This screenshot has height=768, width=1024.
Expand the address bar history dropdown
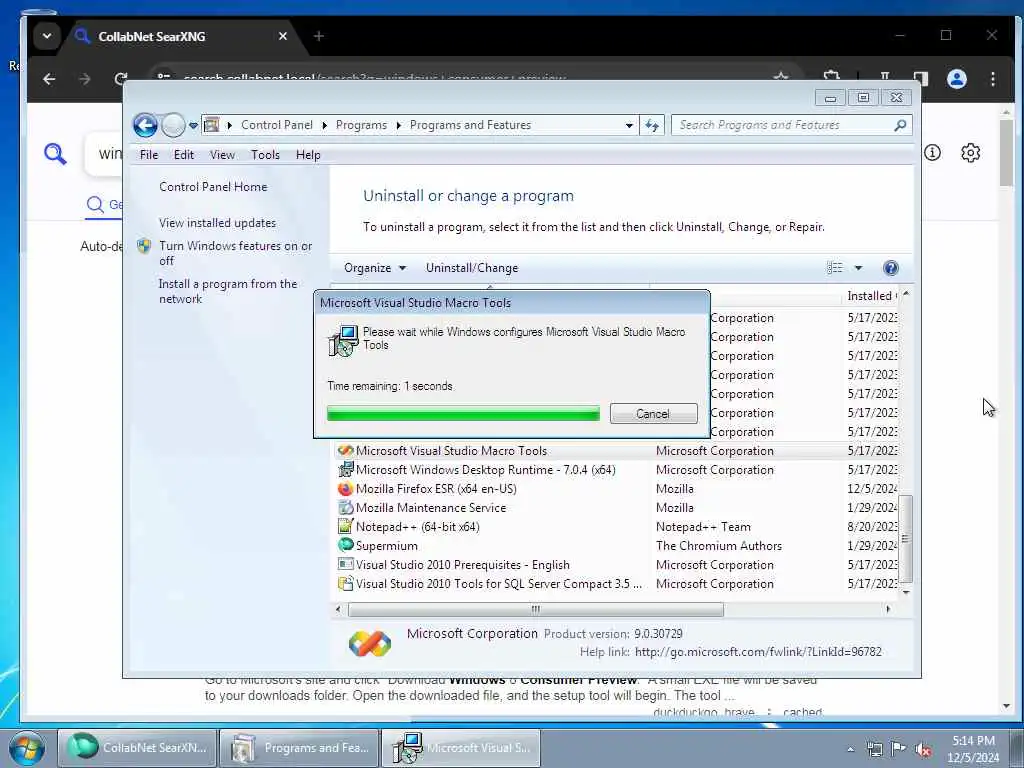pyautogui.click(x=629, y=125)
